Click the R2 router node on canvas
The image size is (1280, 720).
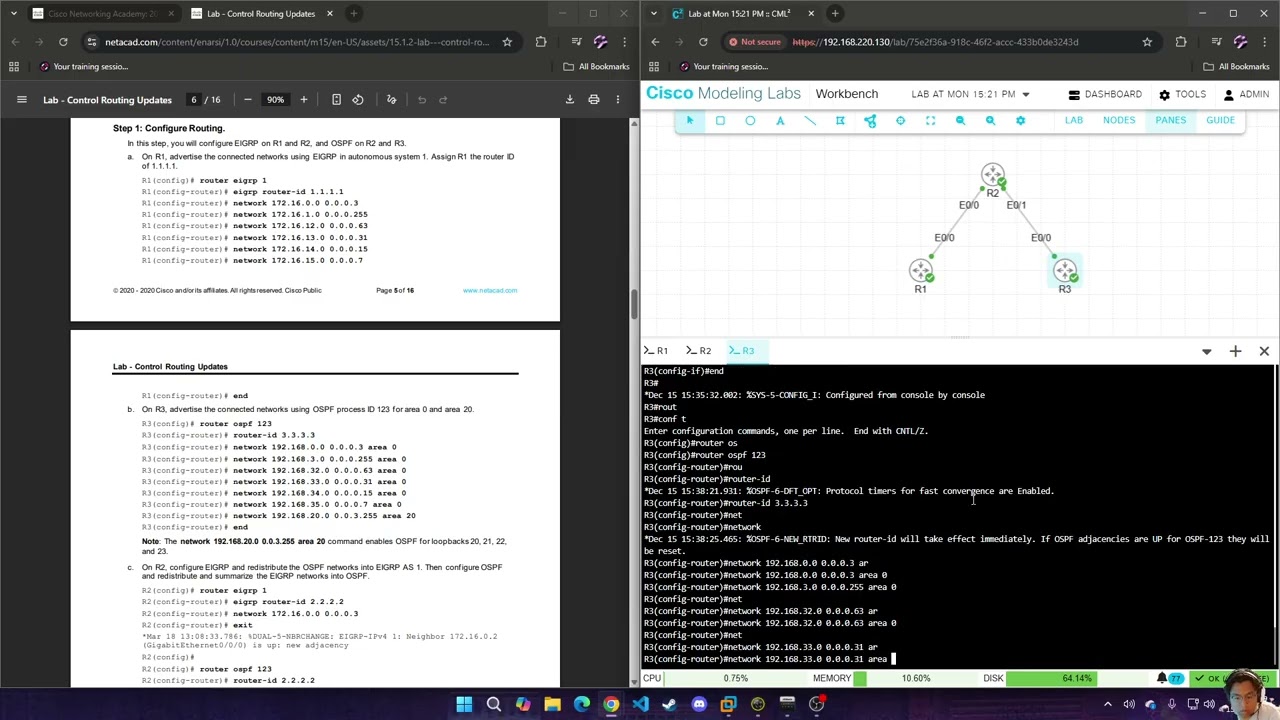point(992,177)
